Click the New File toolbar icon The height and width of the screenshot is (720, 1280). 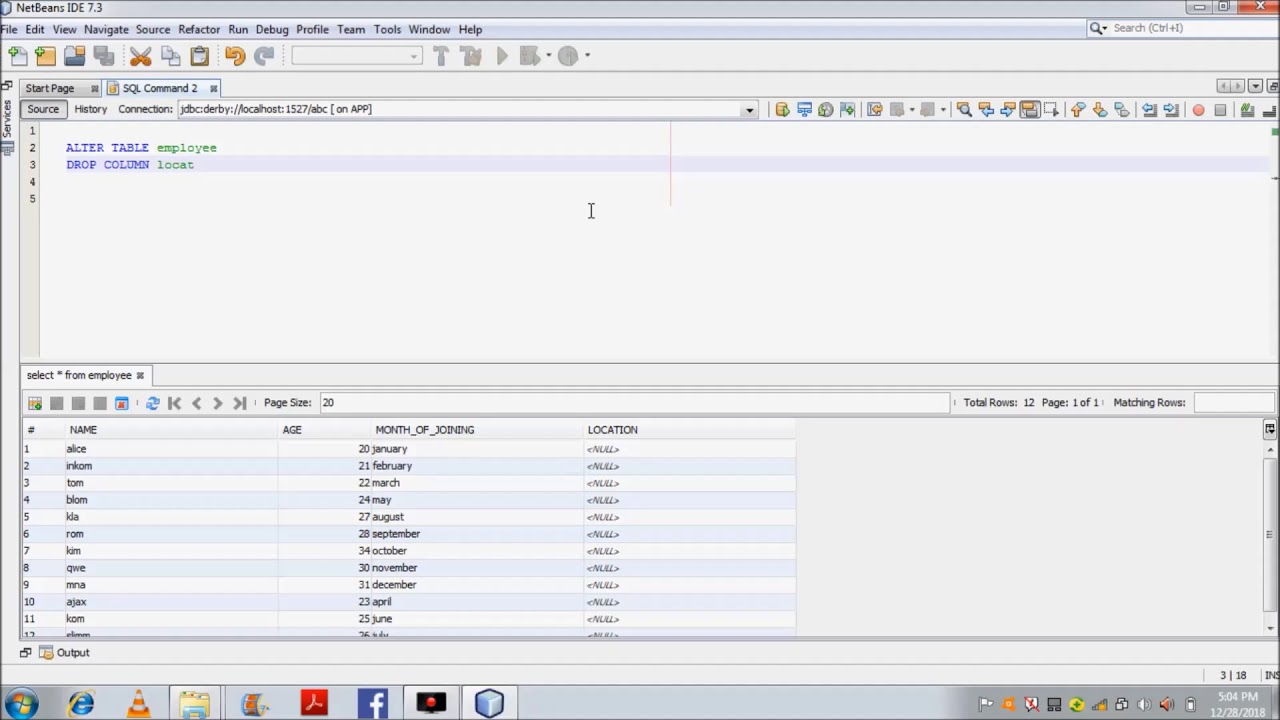[x=17, y=56]
